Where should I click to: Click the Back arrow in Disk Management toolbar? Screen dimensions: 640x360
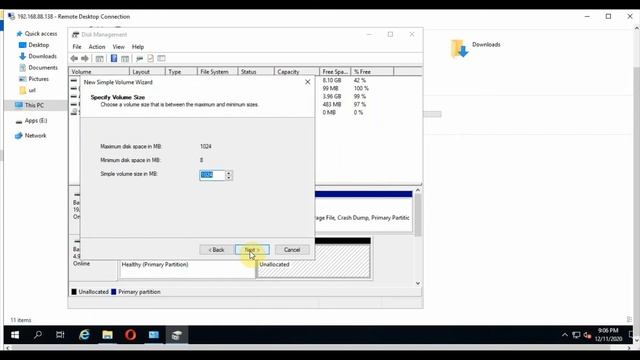tap(74, 58)
